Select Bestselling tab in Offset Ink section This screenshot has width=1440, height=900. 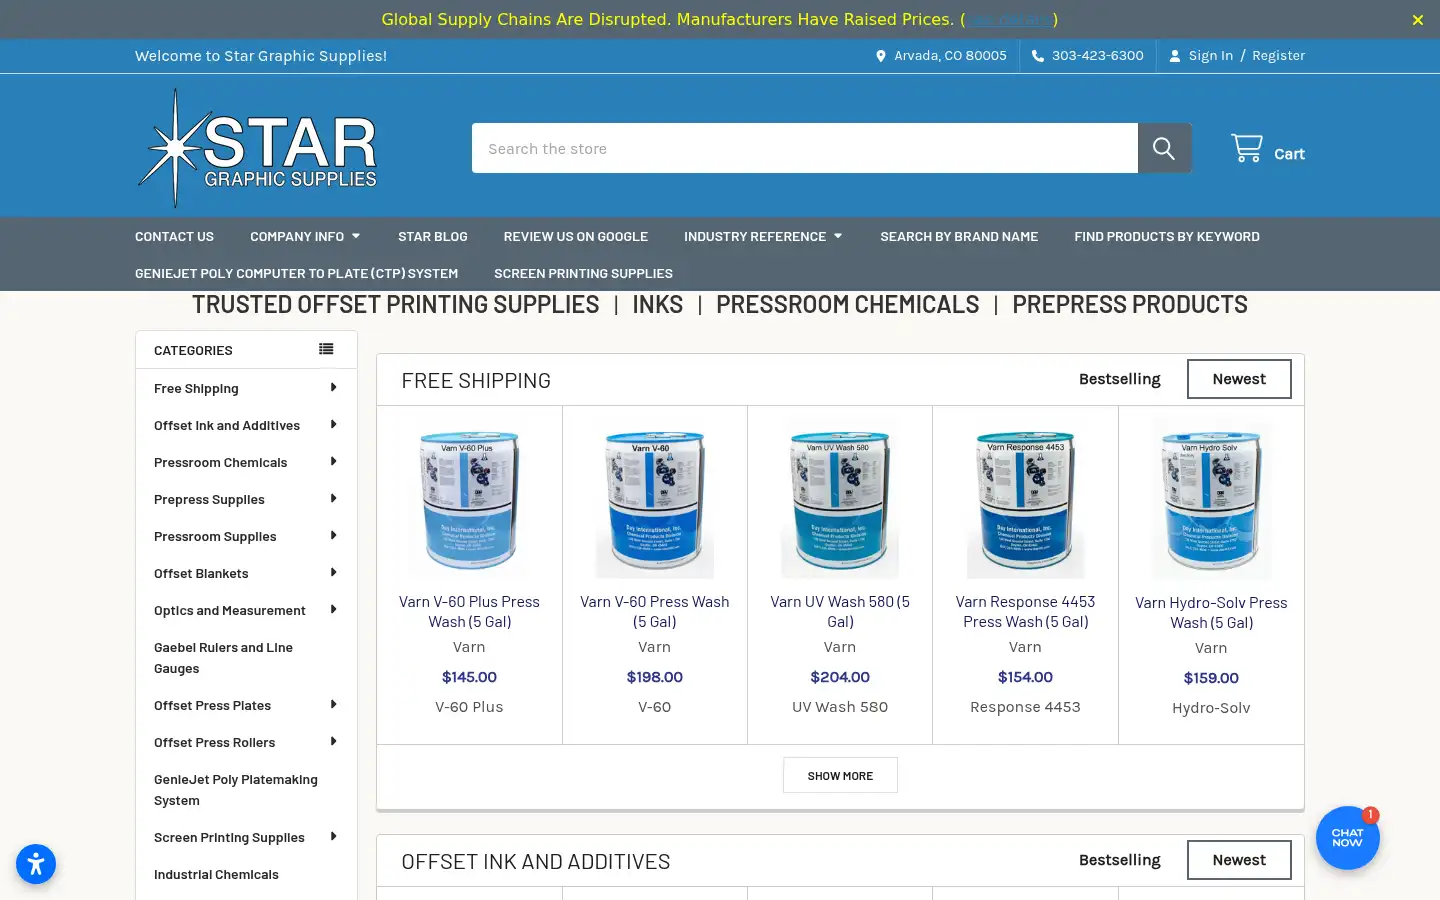(x=1119, y=860)
